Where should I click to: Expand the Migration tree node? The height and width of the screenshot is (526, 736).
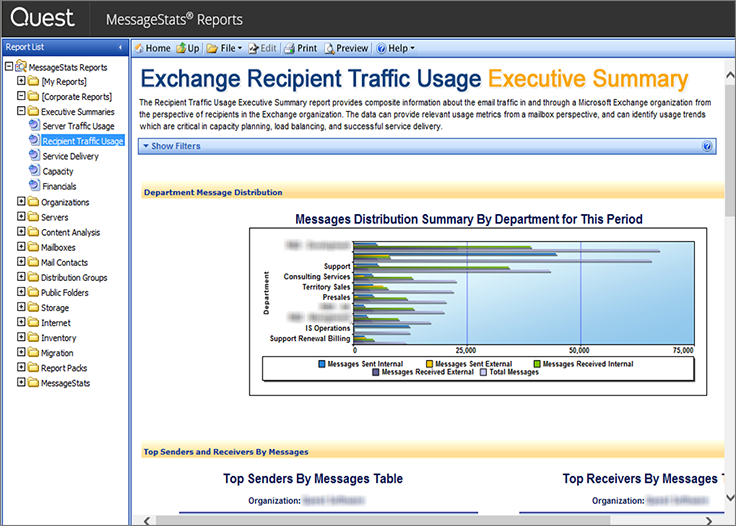click(21, 352)
